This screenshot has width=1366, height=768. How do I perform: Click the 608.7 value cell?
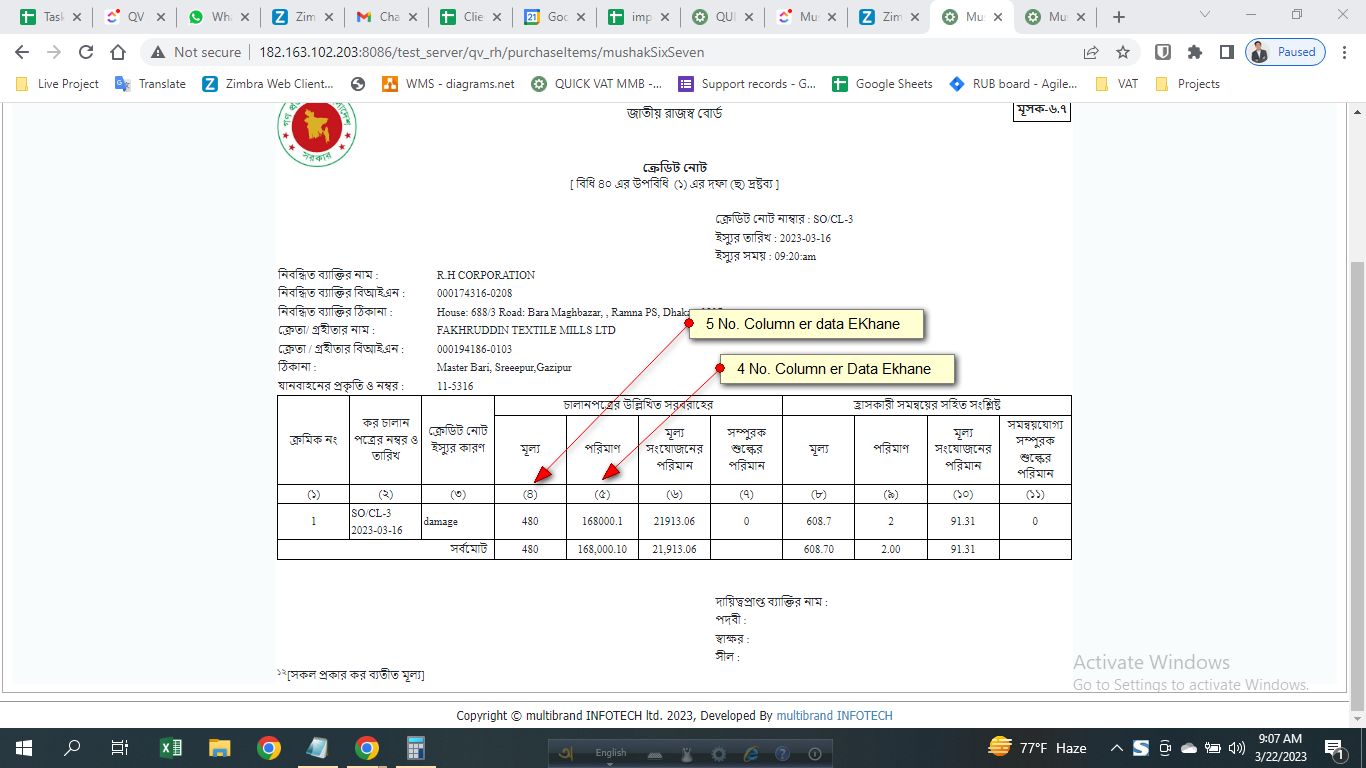[x=818, y=521]
